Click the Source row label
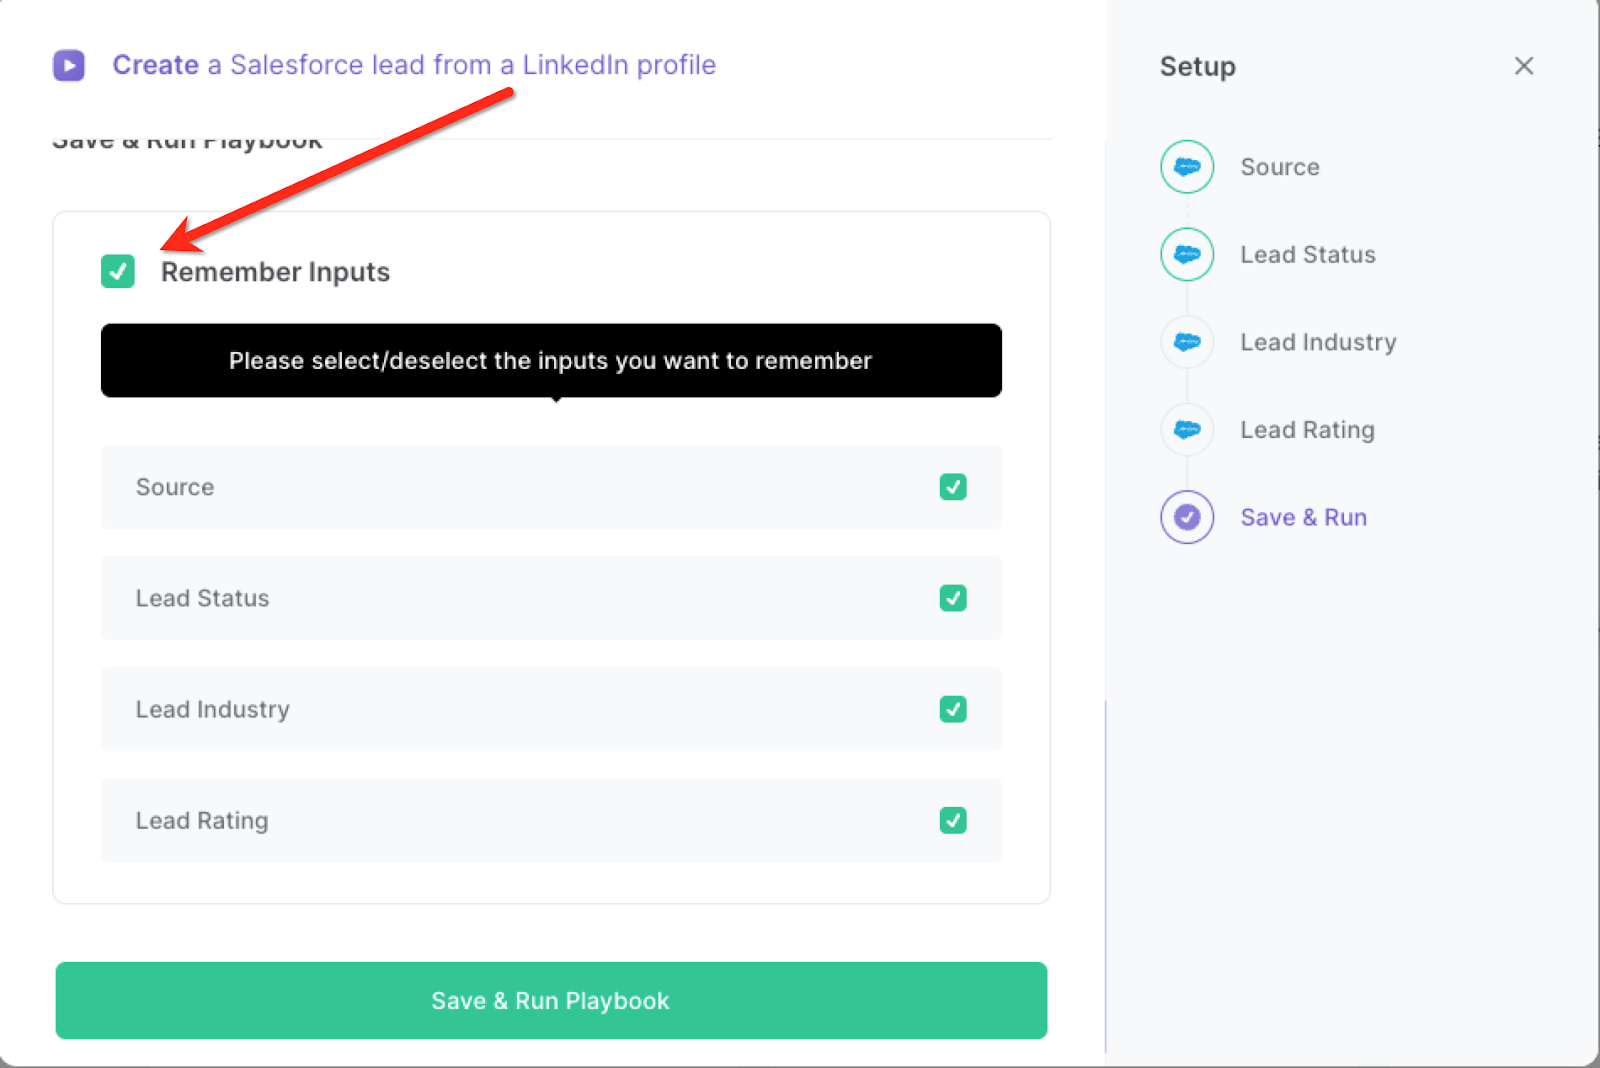 coord(175,487)
